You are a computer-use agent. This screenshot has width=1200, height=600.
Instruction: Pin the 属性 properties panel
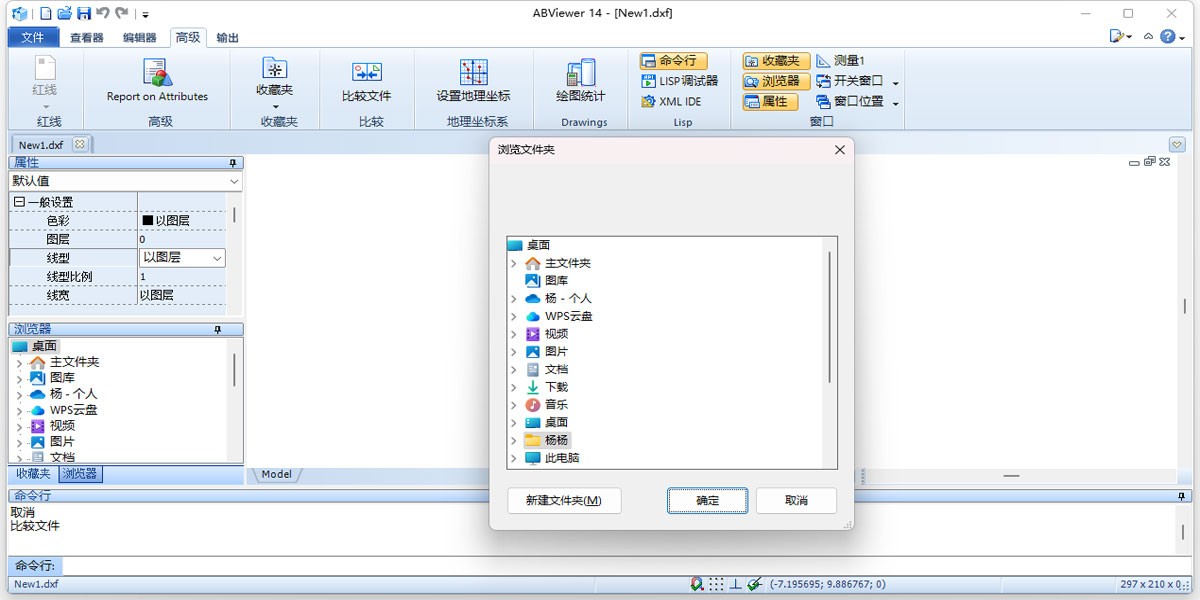(232, 163)
